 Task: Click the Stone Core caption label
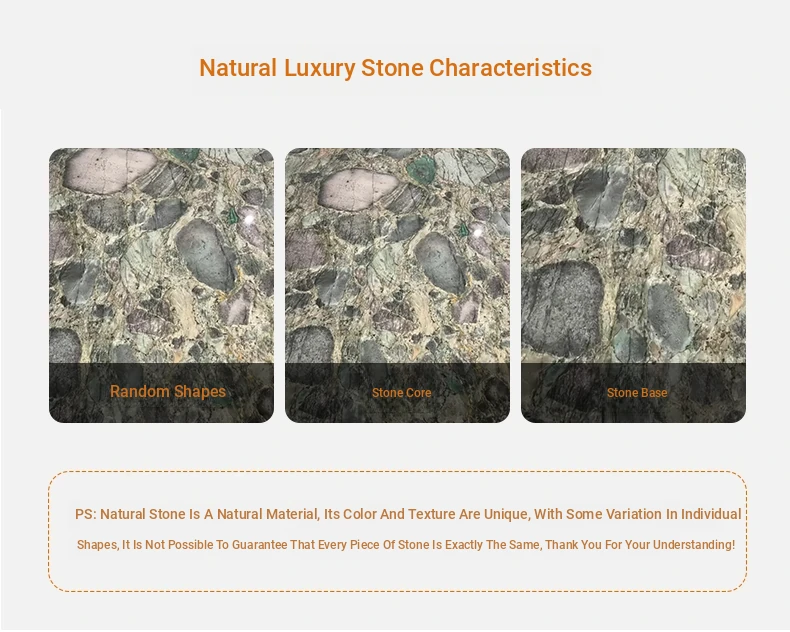tap(402, 393)
